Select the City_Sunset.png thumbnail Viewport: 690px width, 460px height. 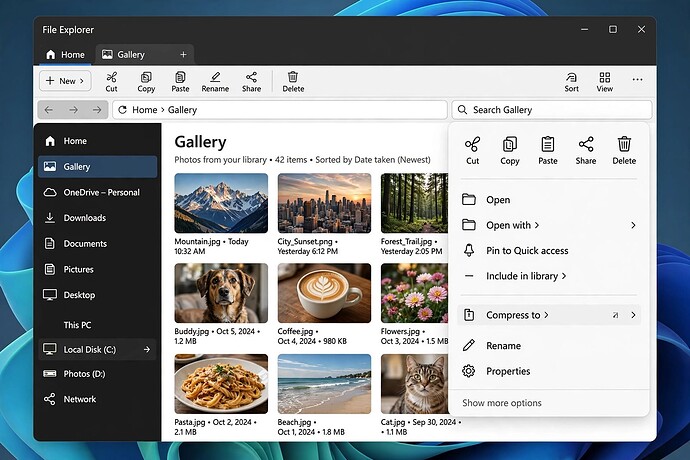[324, 203]
